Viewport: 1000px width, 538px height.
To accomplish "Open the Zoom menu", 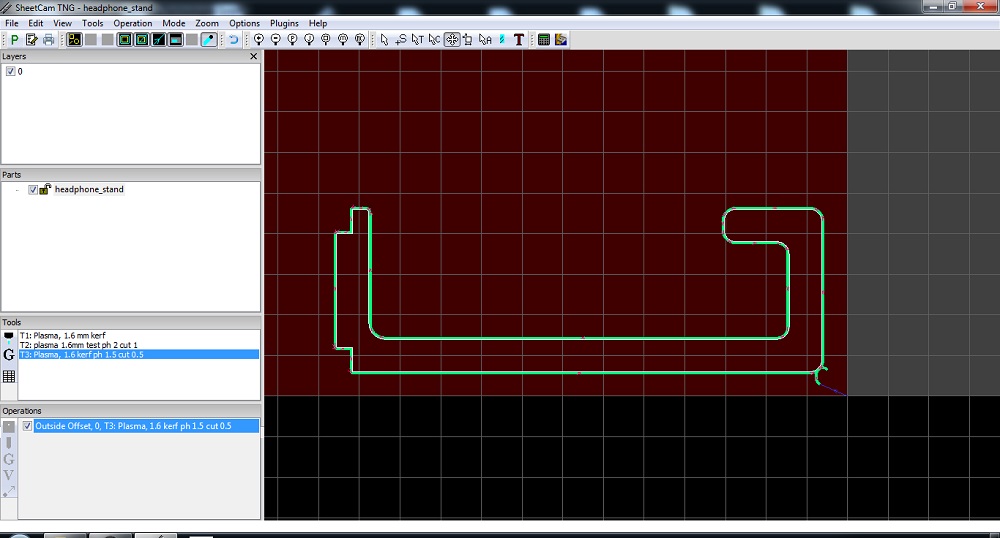I will pos(207,23).
